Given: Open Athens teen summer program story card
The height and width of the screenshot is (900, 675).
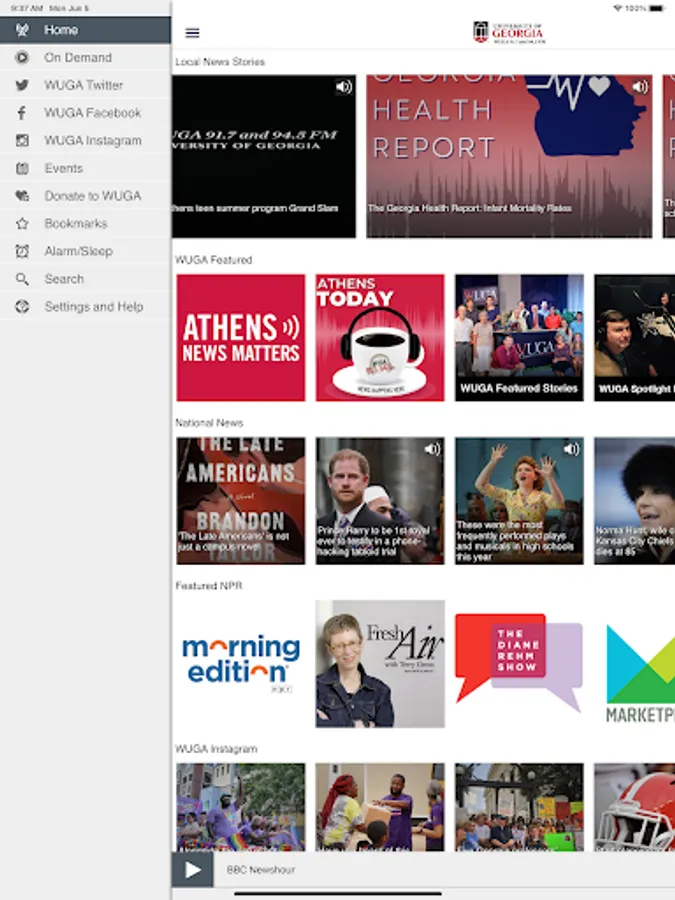Looking at the screenshot, I should coord(264,156).
